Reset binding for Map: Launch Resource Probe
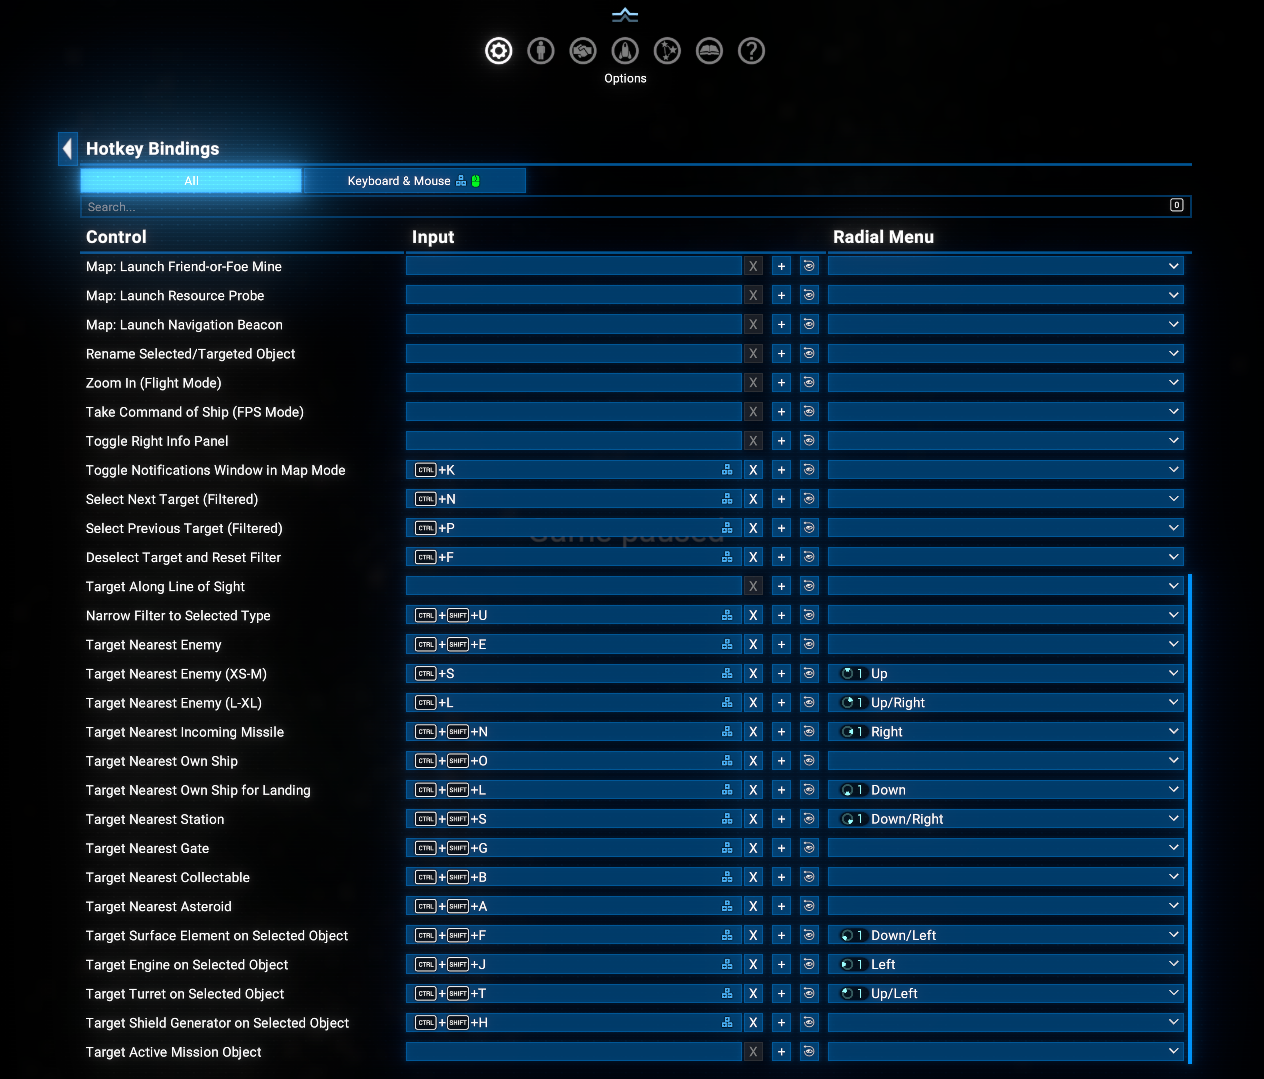 (809, 295)
